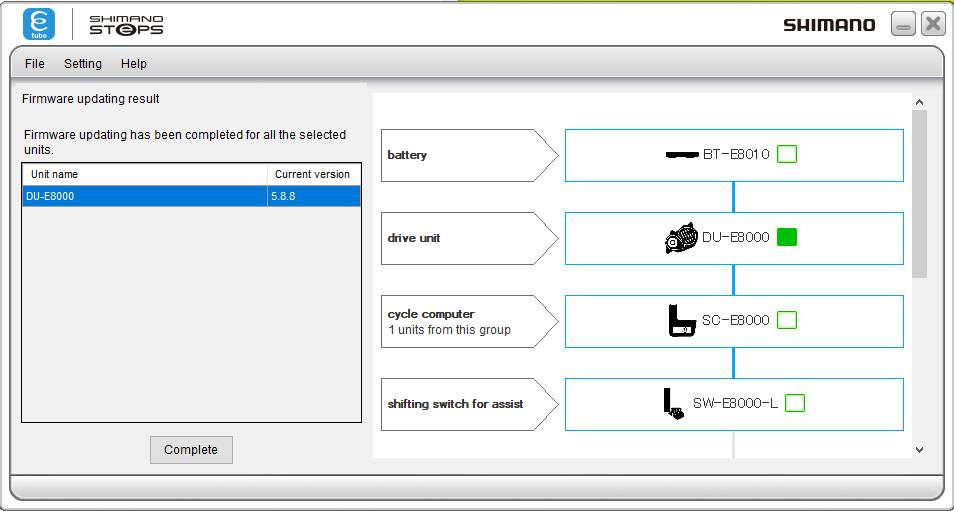Click the E-tube app logo icon

click(39, 24)
